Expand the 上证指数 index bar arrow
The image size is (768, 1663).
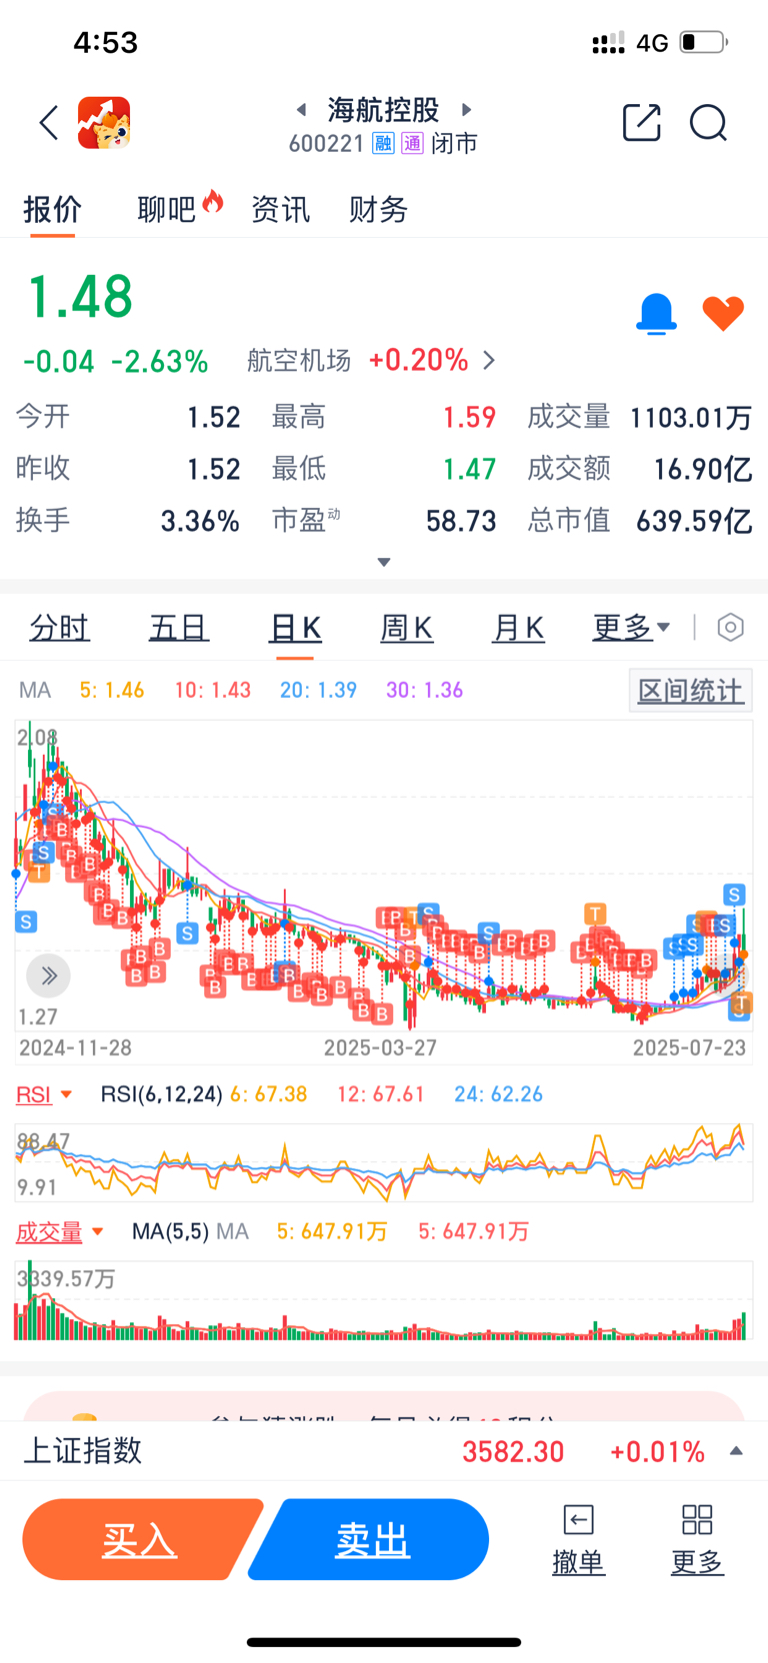coord(736,1451)
